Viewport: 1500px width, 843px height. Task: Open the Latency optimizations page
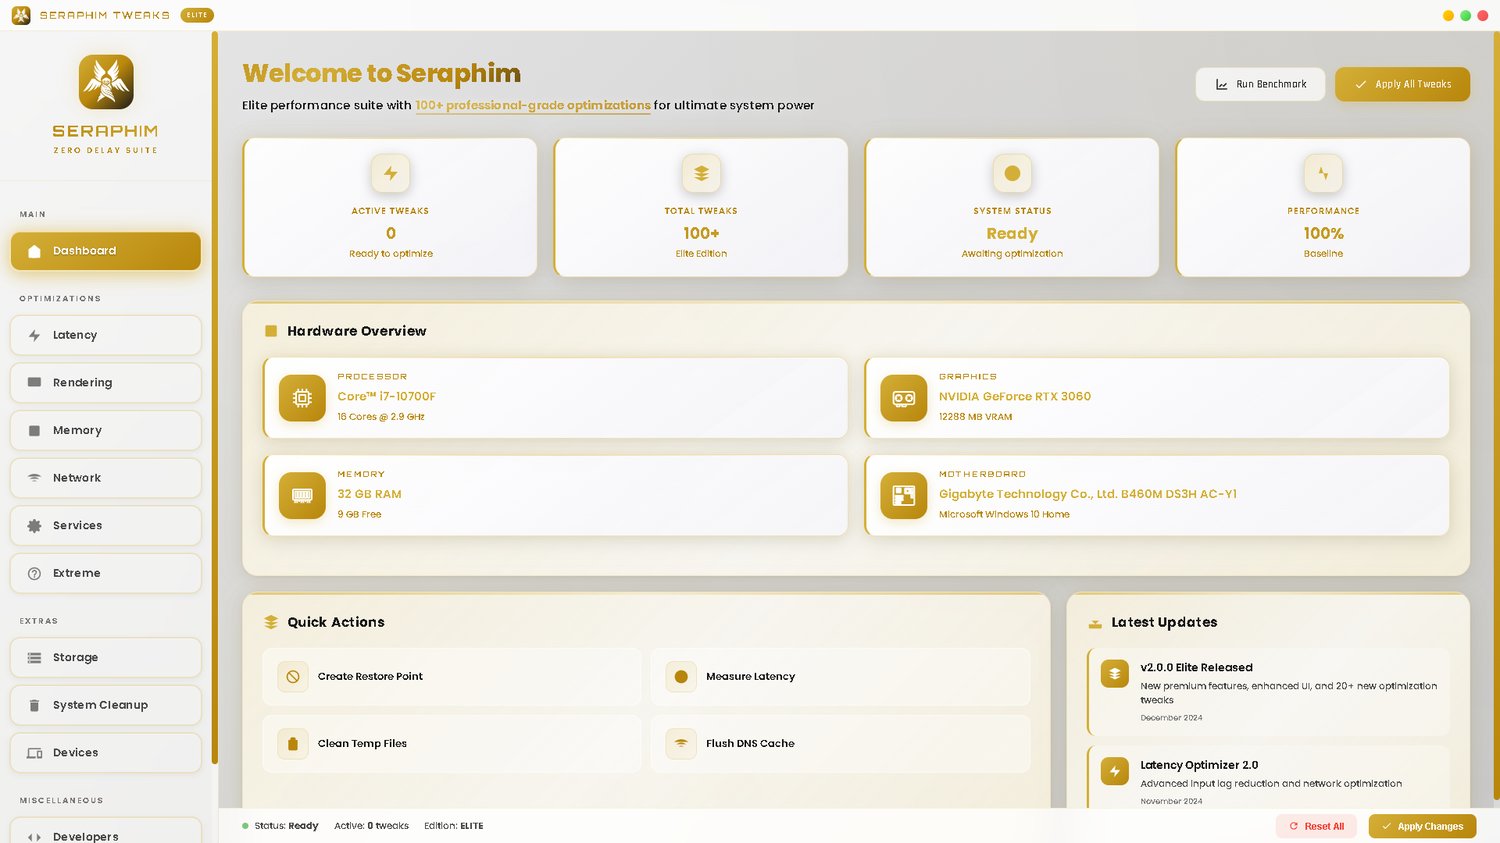click(106, 335)
